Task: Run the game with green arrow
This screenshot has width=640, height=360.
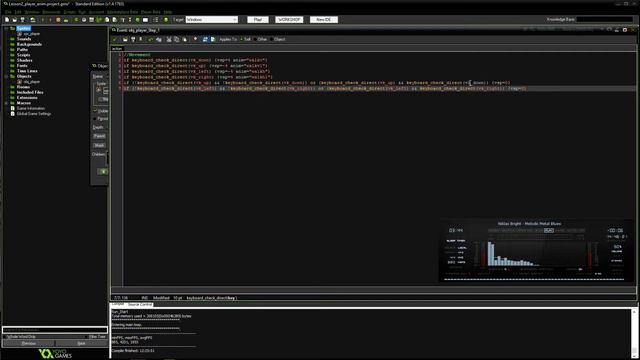Action: [x=42, y=20]
